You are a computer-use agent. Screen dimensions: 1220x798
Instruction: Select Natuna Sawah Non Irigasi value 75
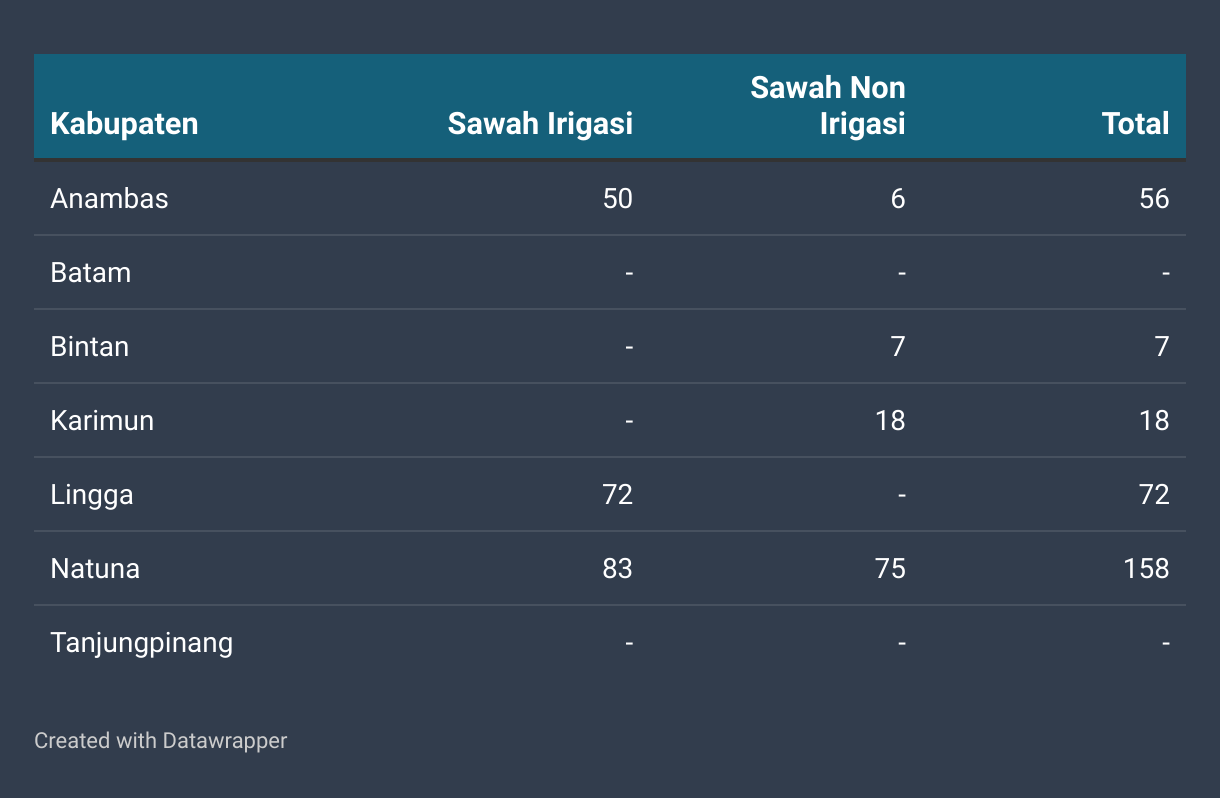(890, 569)
